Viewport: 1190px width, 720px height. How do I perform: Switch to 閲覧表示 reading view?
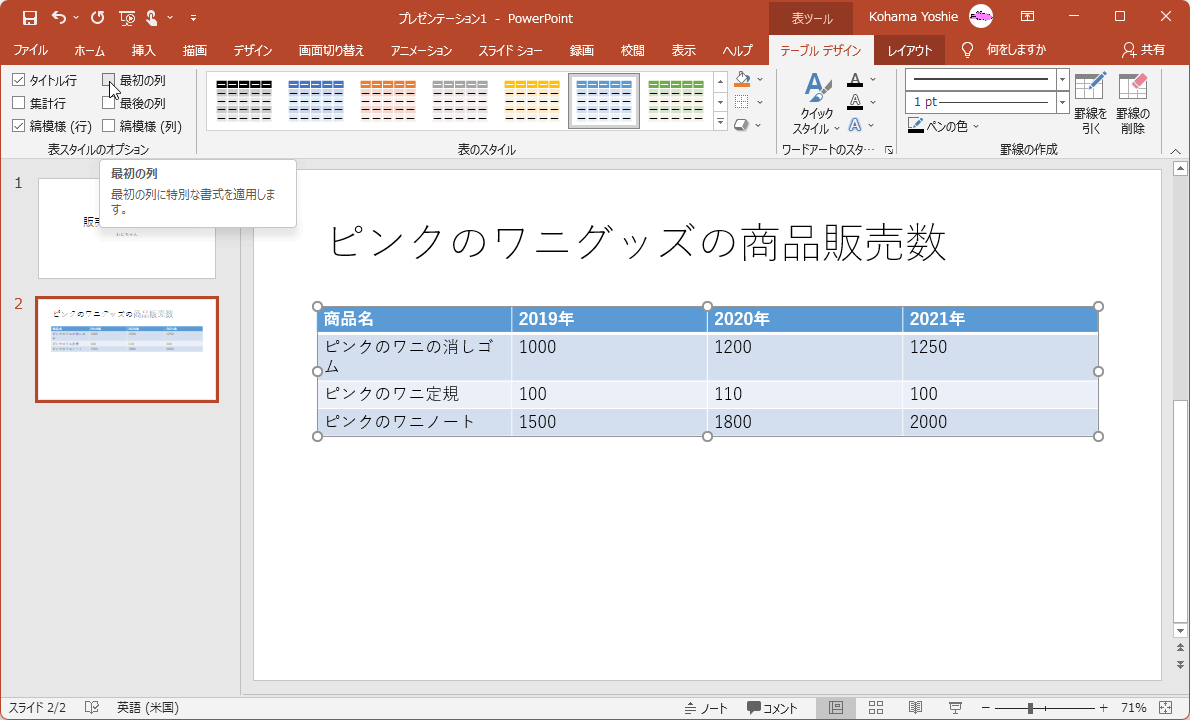pos(915,706)
